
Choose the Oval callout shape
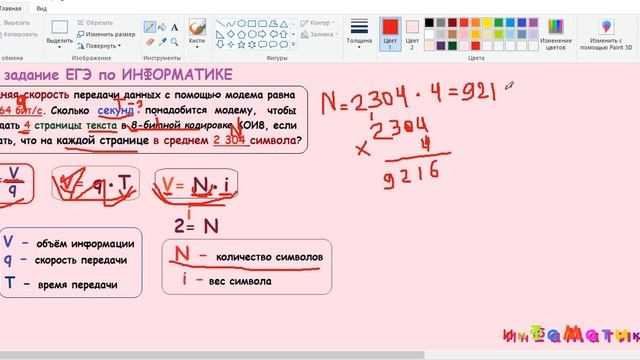click(273, 44)
